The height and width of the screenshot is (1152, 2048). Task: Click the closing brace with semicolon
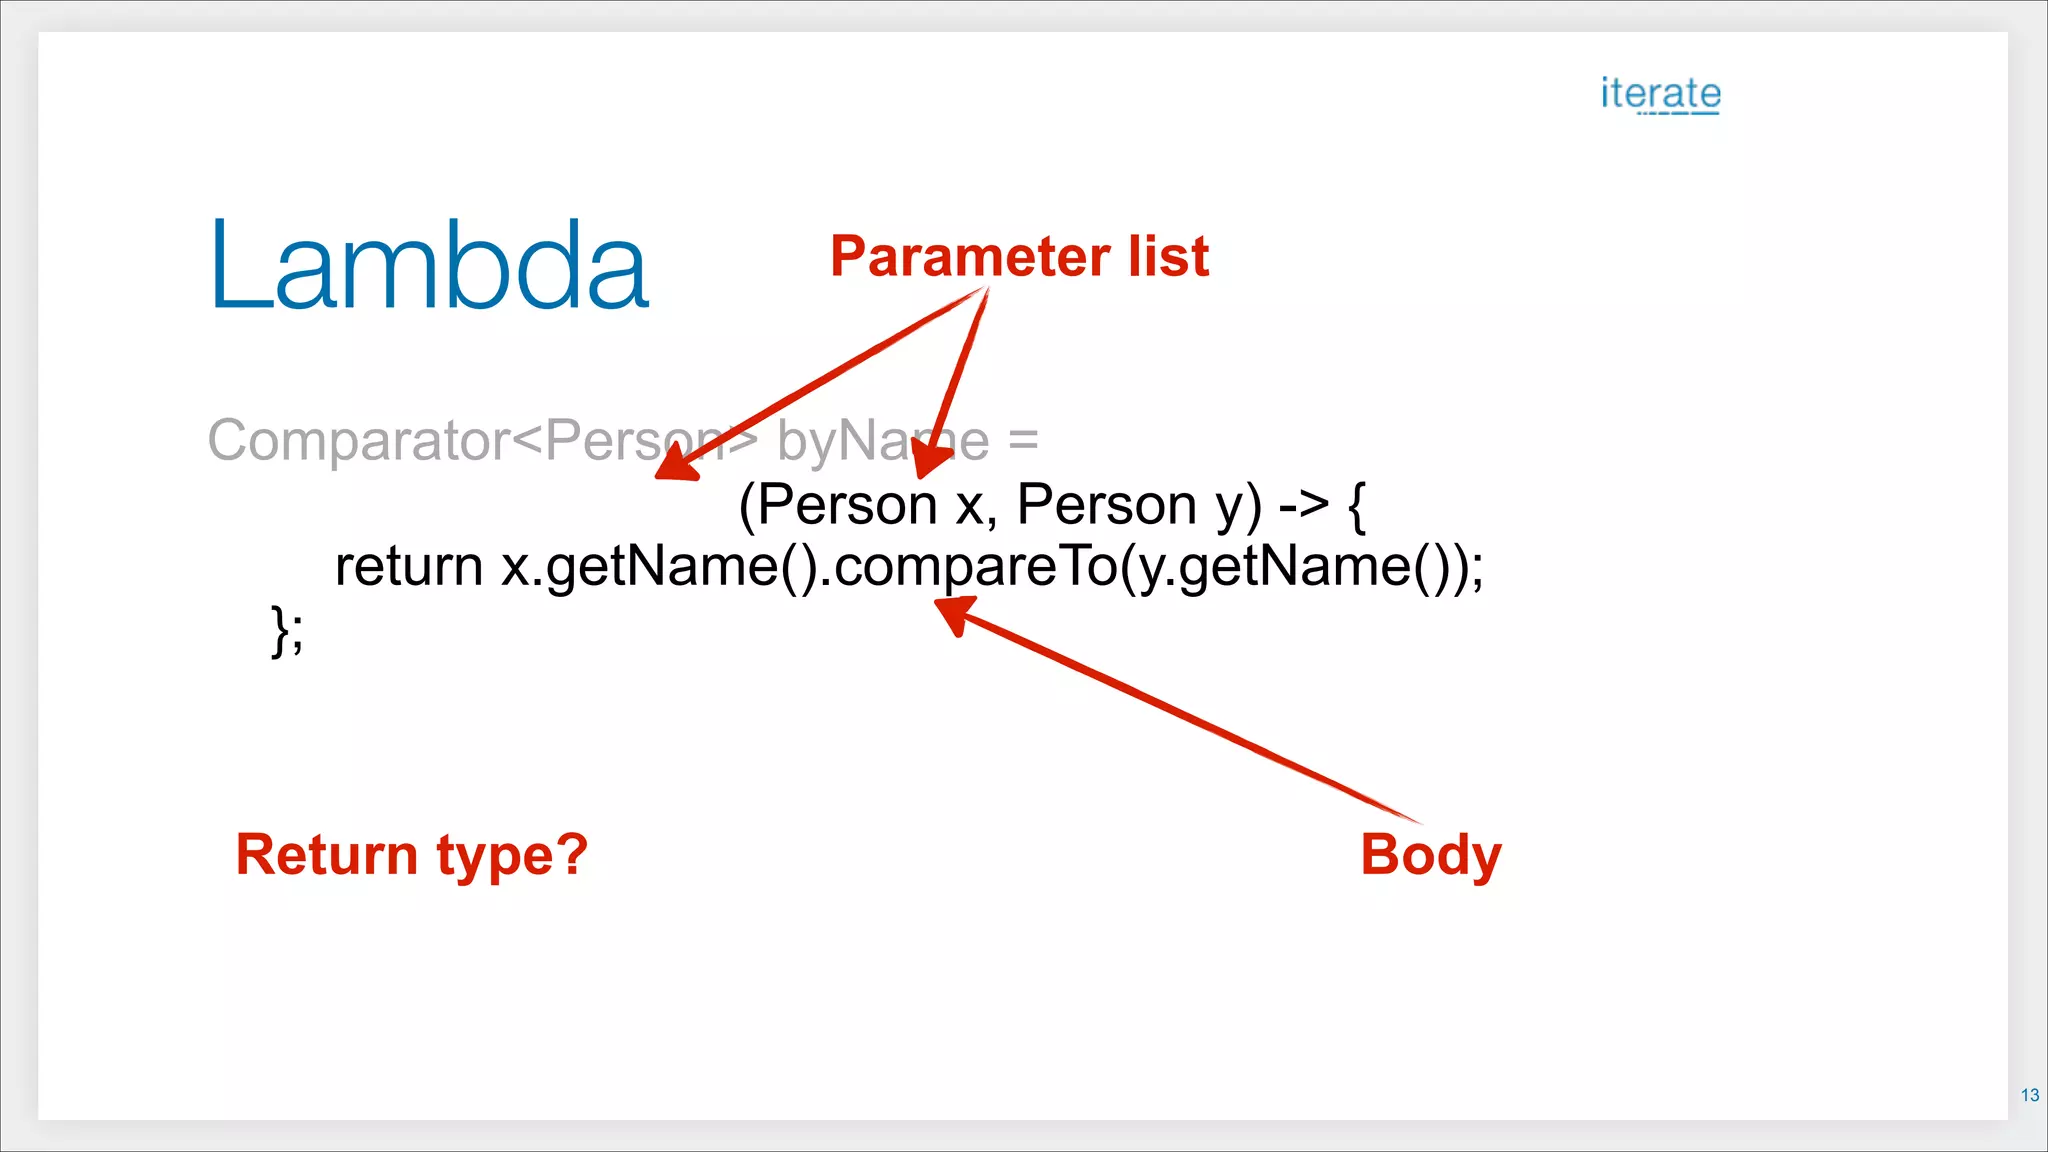click(287, 631)
